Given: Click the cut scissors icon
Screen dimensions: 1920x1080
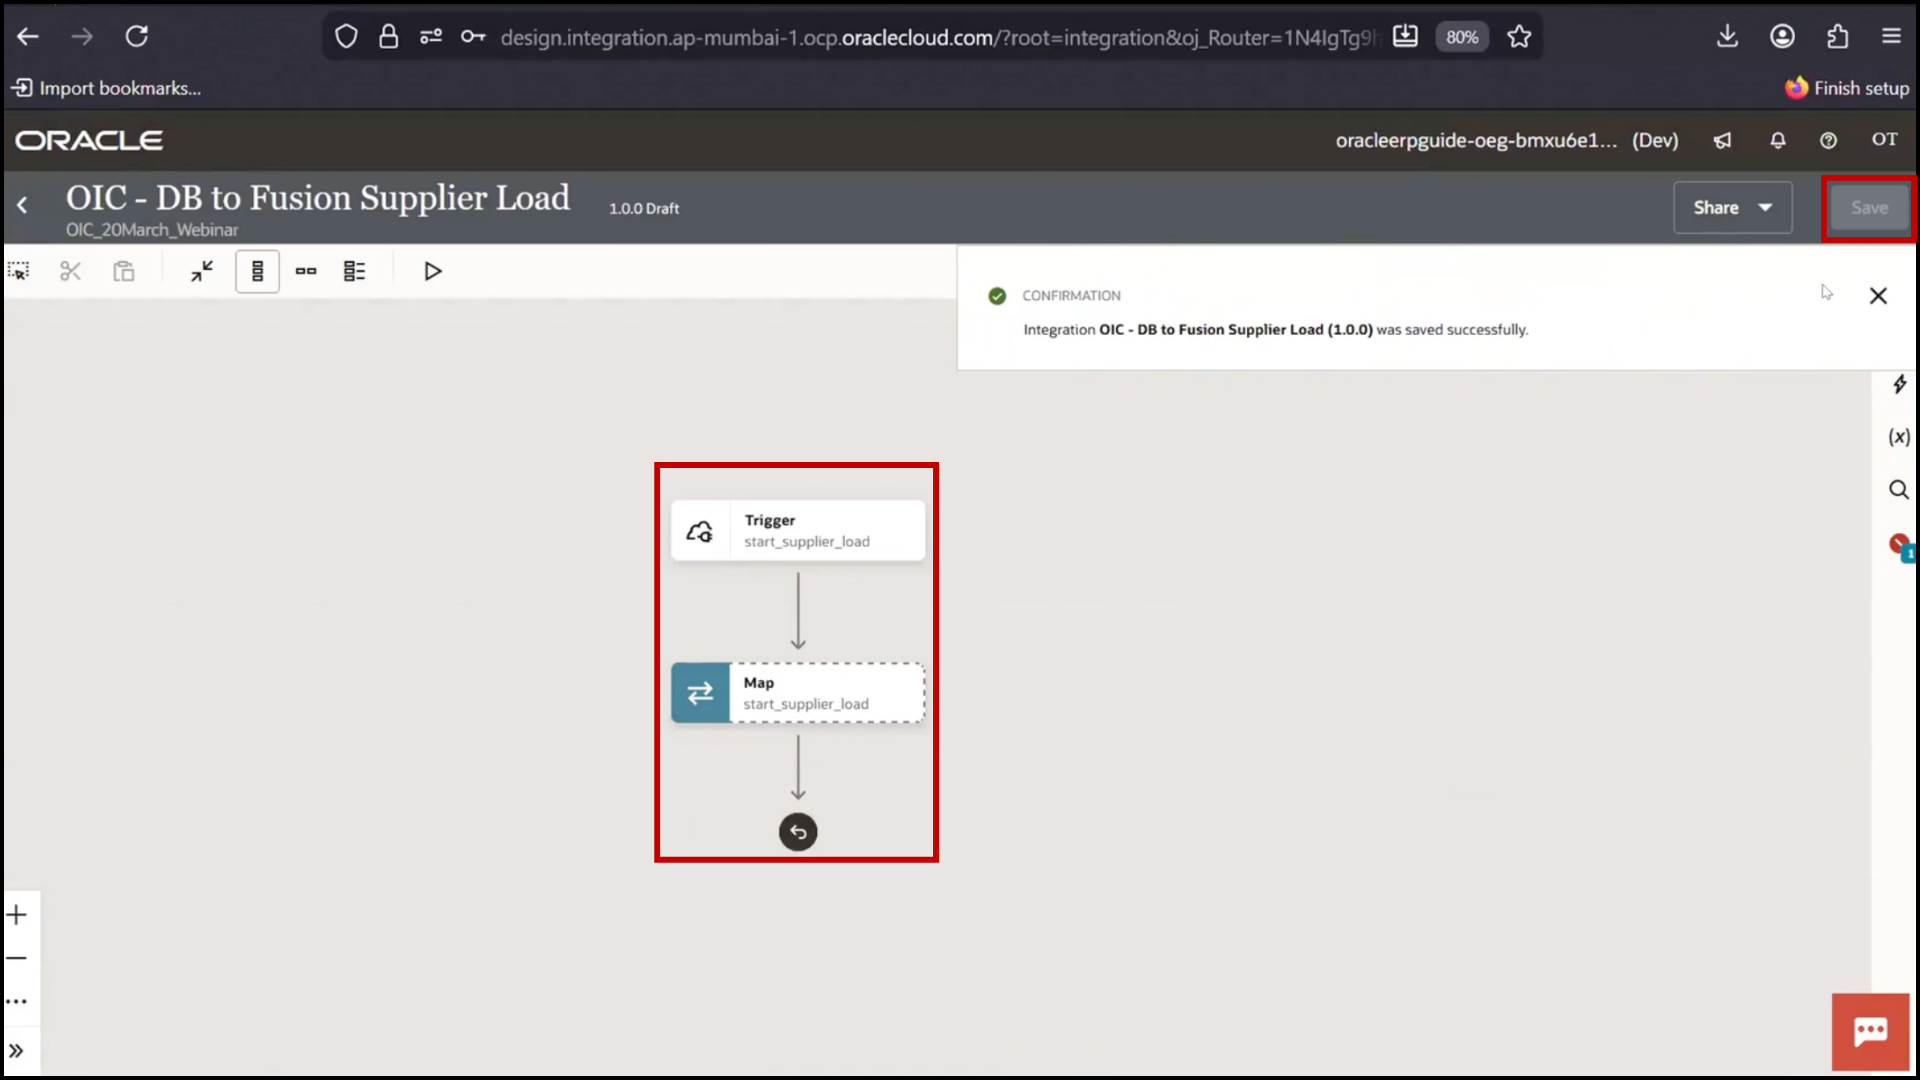Looking at the screenshot, I should pyautogui.click(x=70, y=271).
